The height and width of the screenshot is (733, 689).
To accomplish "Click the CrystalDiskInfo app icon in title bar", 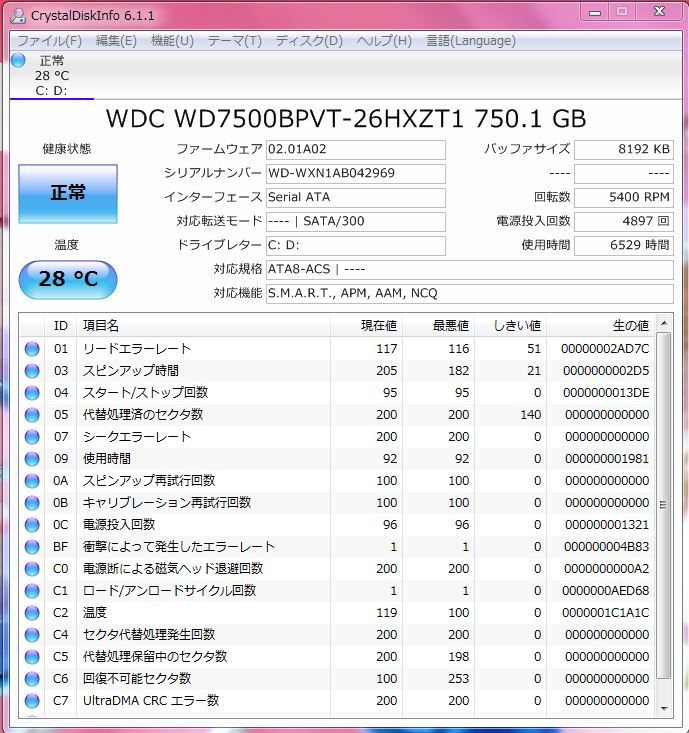I will [18, 15].
